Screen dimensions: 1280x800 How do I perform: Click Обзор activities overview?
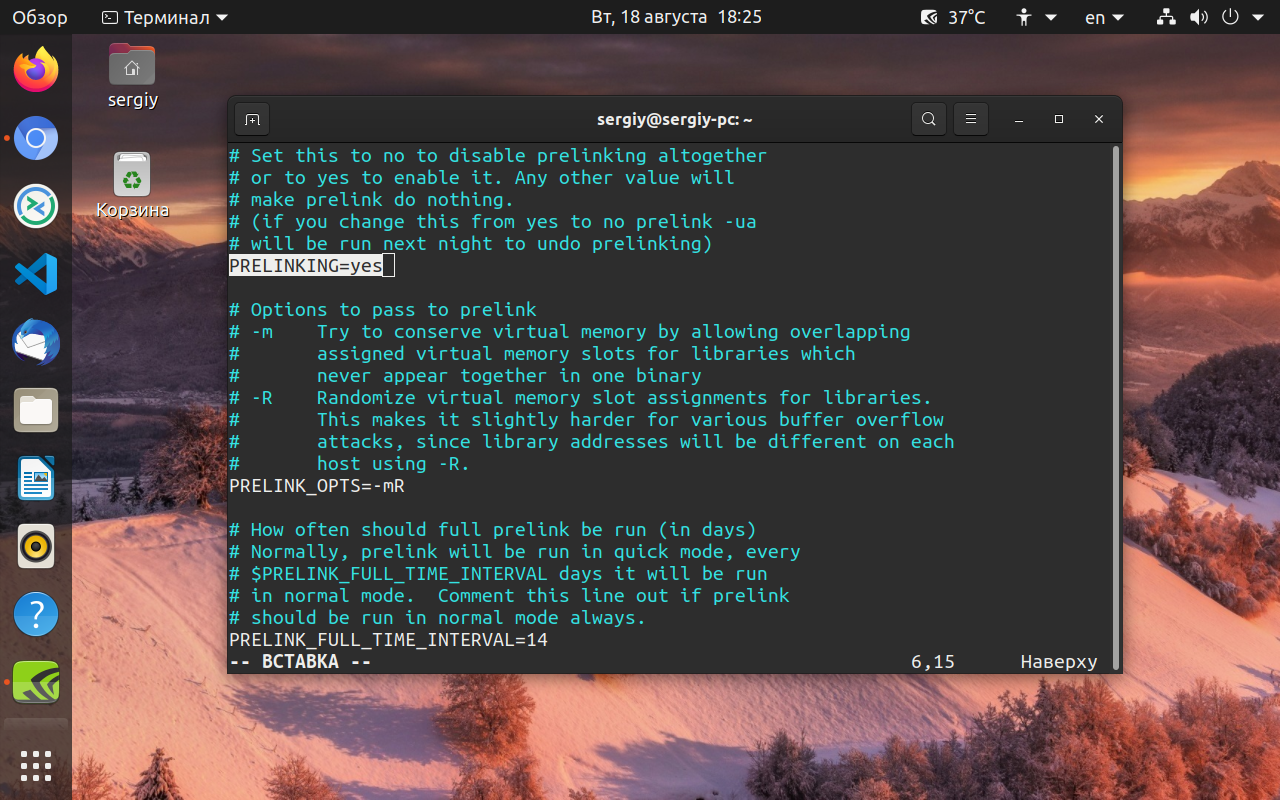(40, 17)
